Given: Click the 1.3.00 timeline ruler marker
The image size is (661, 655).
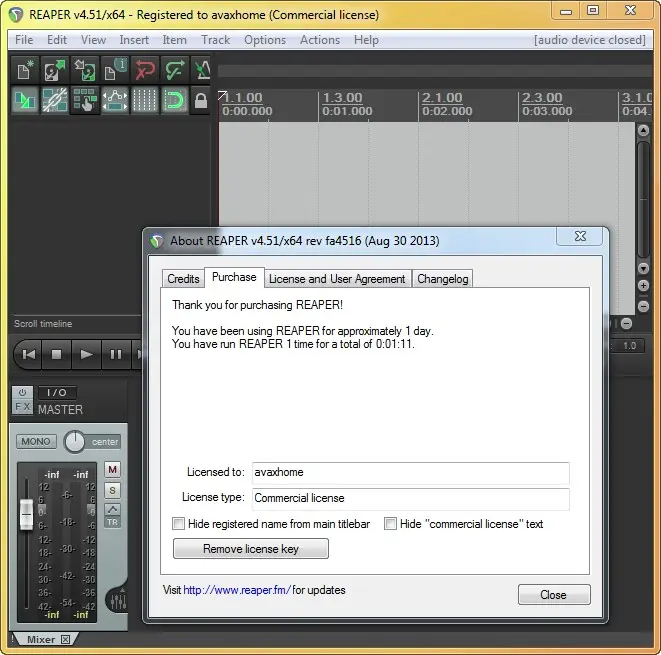Looking at the screenshot, I should pyautogui.click(x=342, y=98).
